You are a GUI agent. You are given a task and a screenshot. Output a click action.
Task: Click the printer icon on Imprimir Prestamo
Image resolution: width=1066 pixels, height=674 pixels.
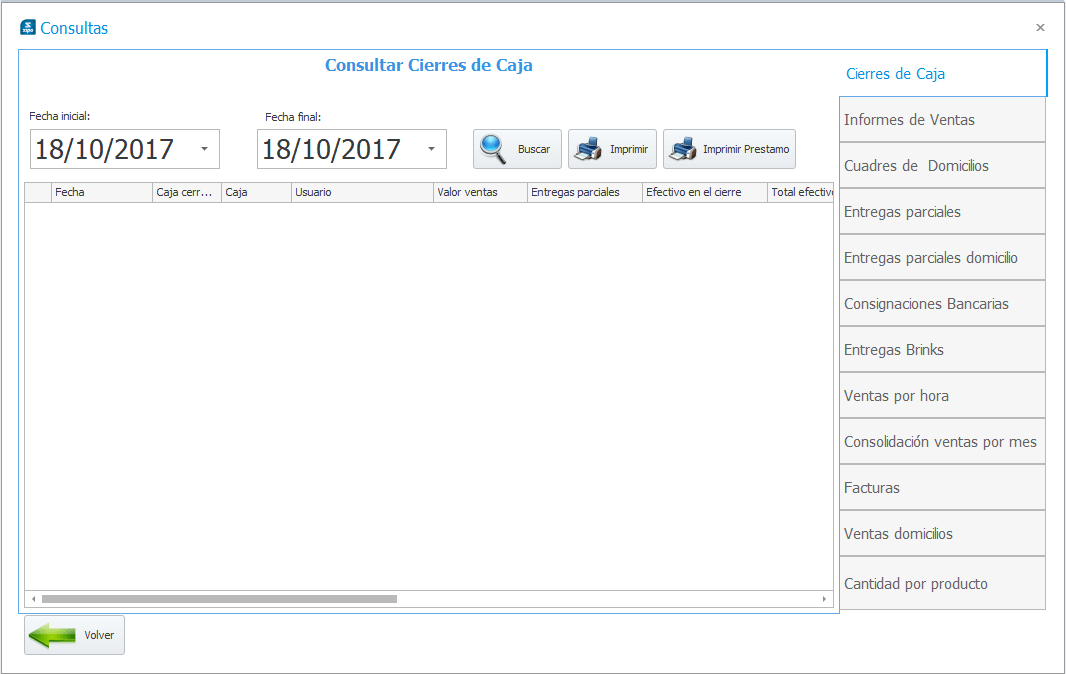pos(683,149)
